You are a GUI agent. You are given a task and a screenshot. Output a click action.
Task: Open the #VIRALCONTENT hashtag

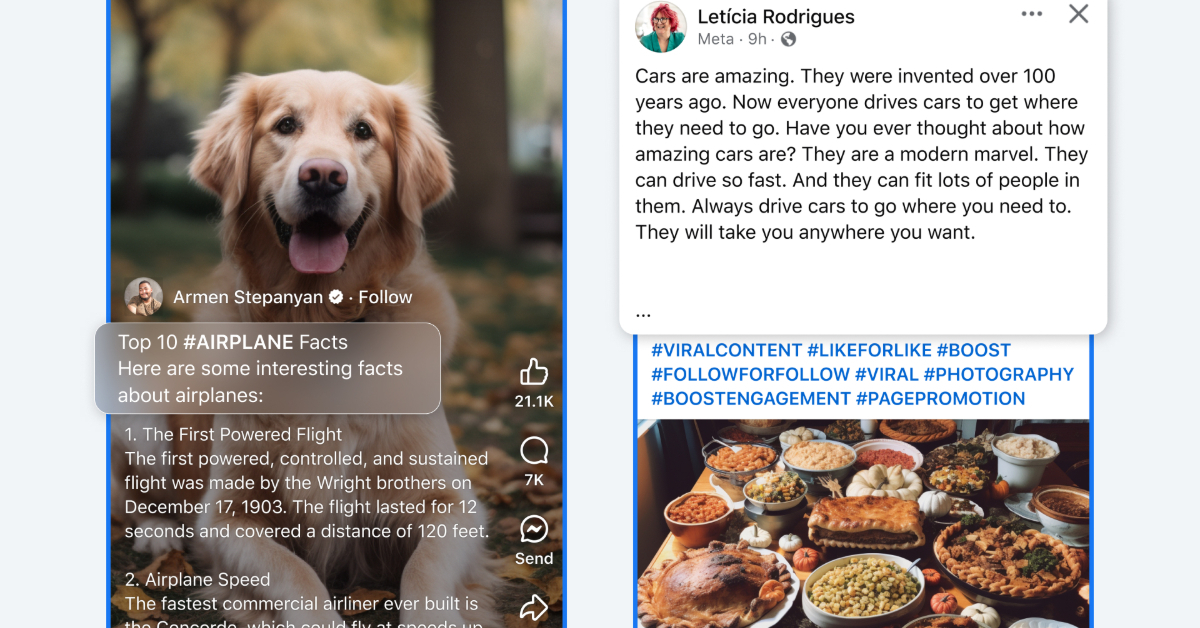727,350
